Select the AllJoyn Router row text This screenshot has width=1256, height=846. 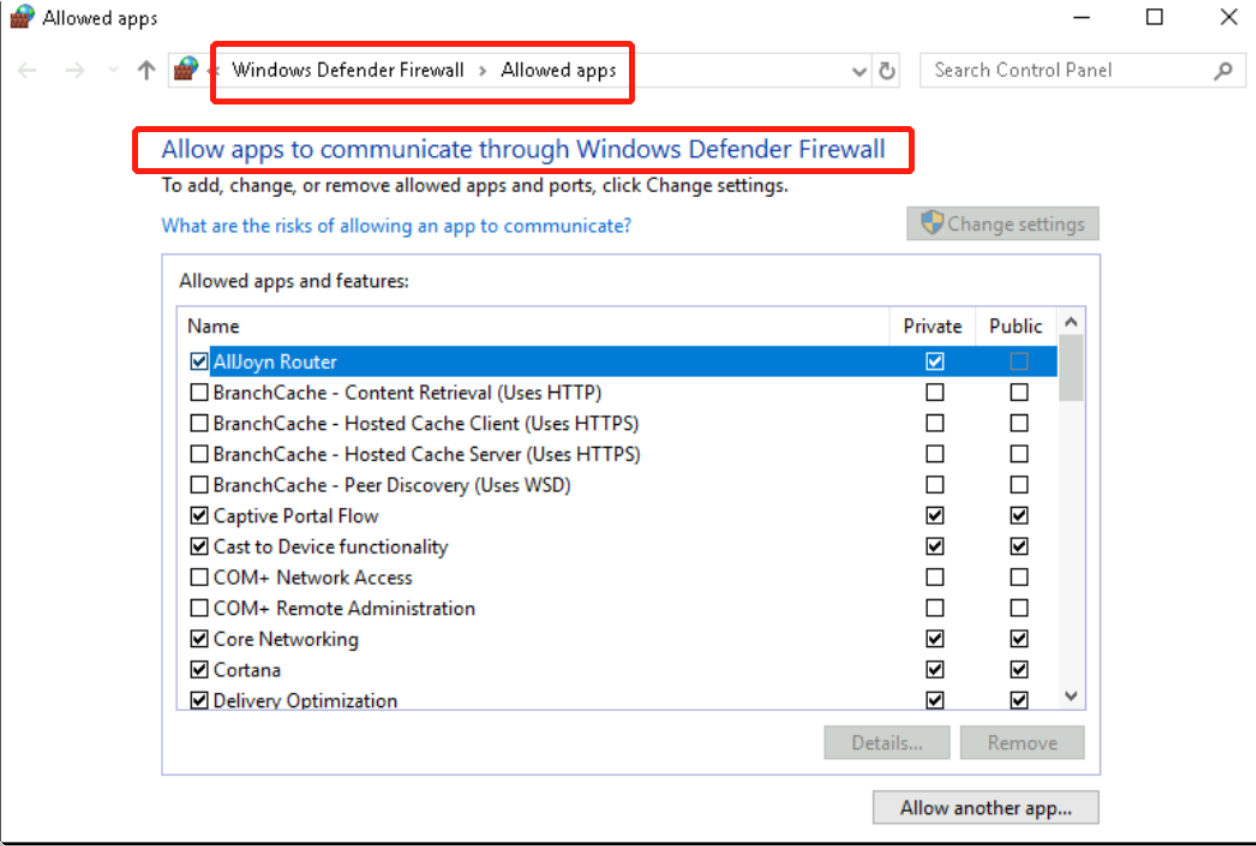pyautogui.click(x=275, y=362)
